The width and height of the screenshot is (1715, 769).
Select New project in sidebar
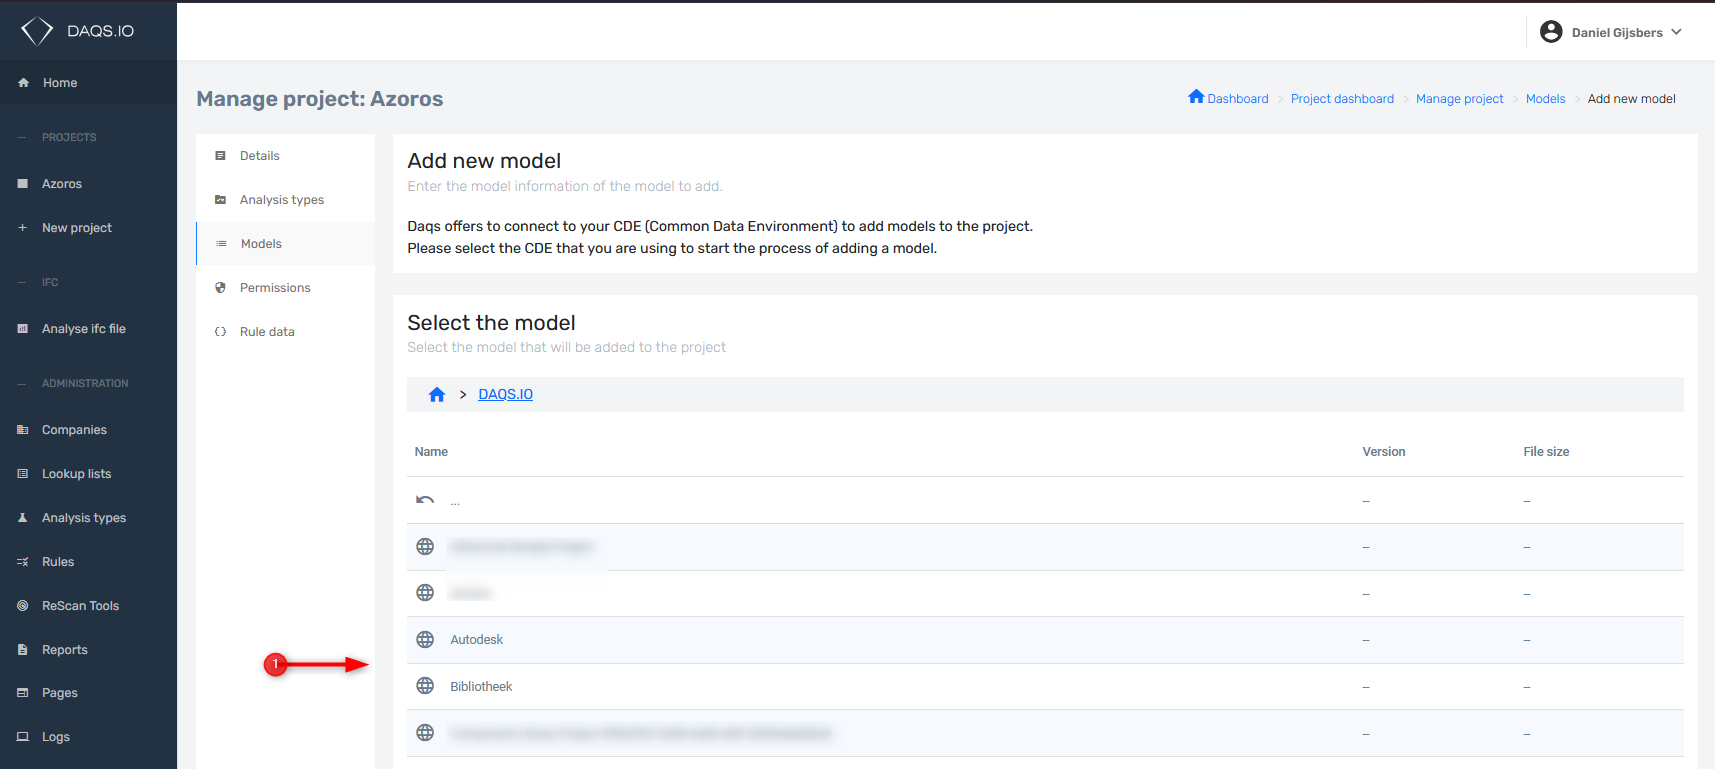tap(88, 228)
